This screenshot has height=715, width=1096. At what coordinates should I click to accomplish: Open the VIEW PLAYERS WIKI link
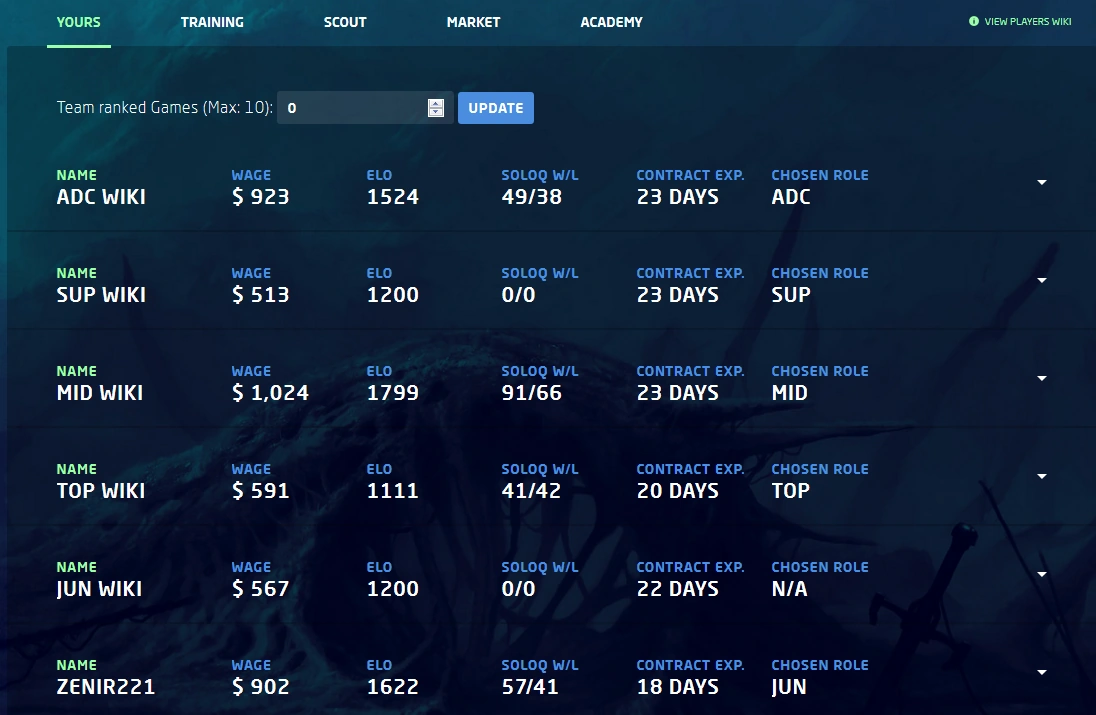coord(1027,20)
